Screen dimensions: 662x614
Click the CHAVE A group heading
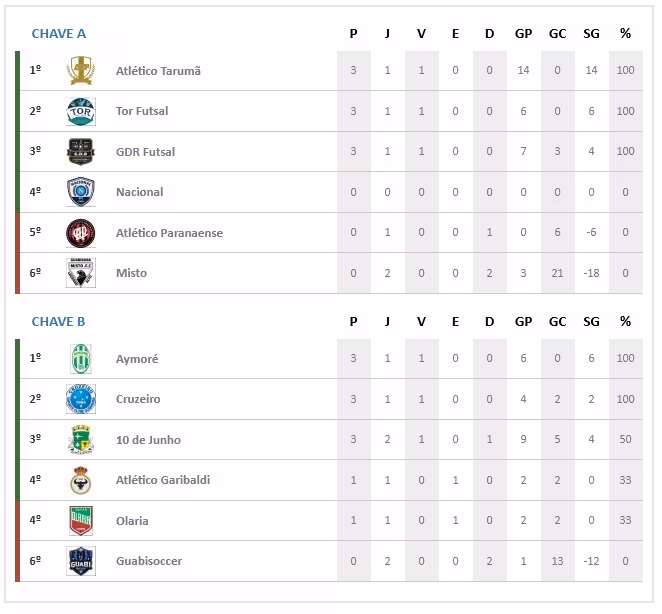click(x=59, y=34)
